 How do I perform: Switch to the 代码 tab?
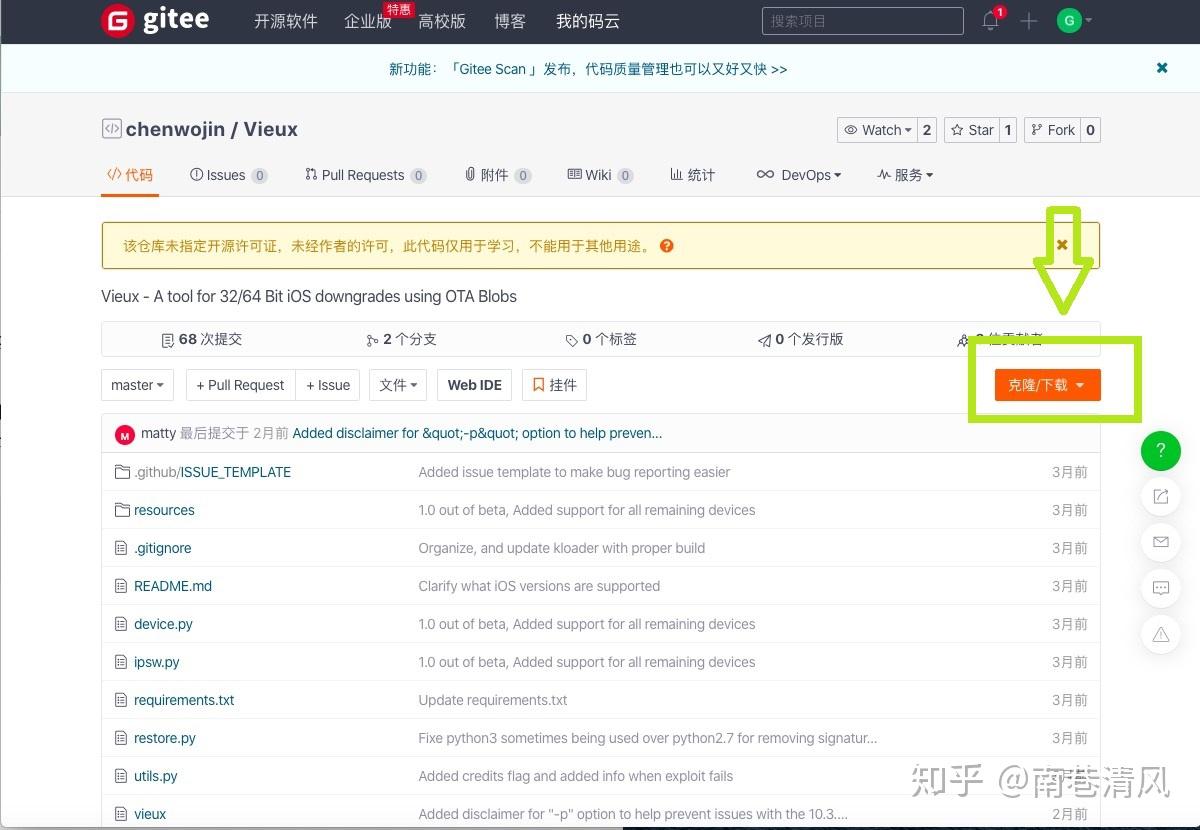pos(130,175)
